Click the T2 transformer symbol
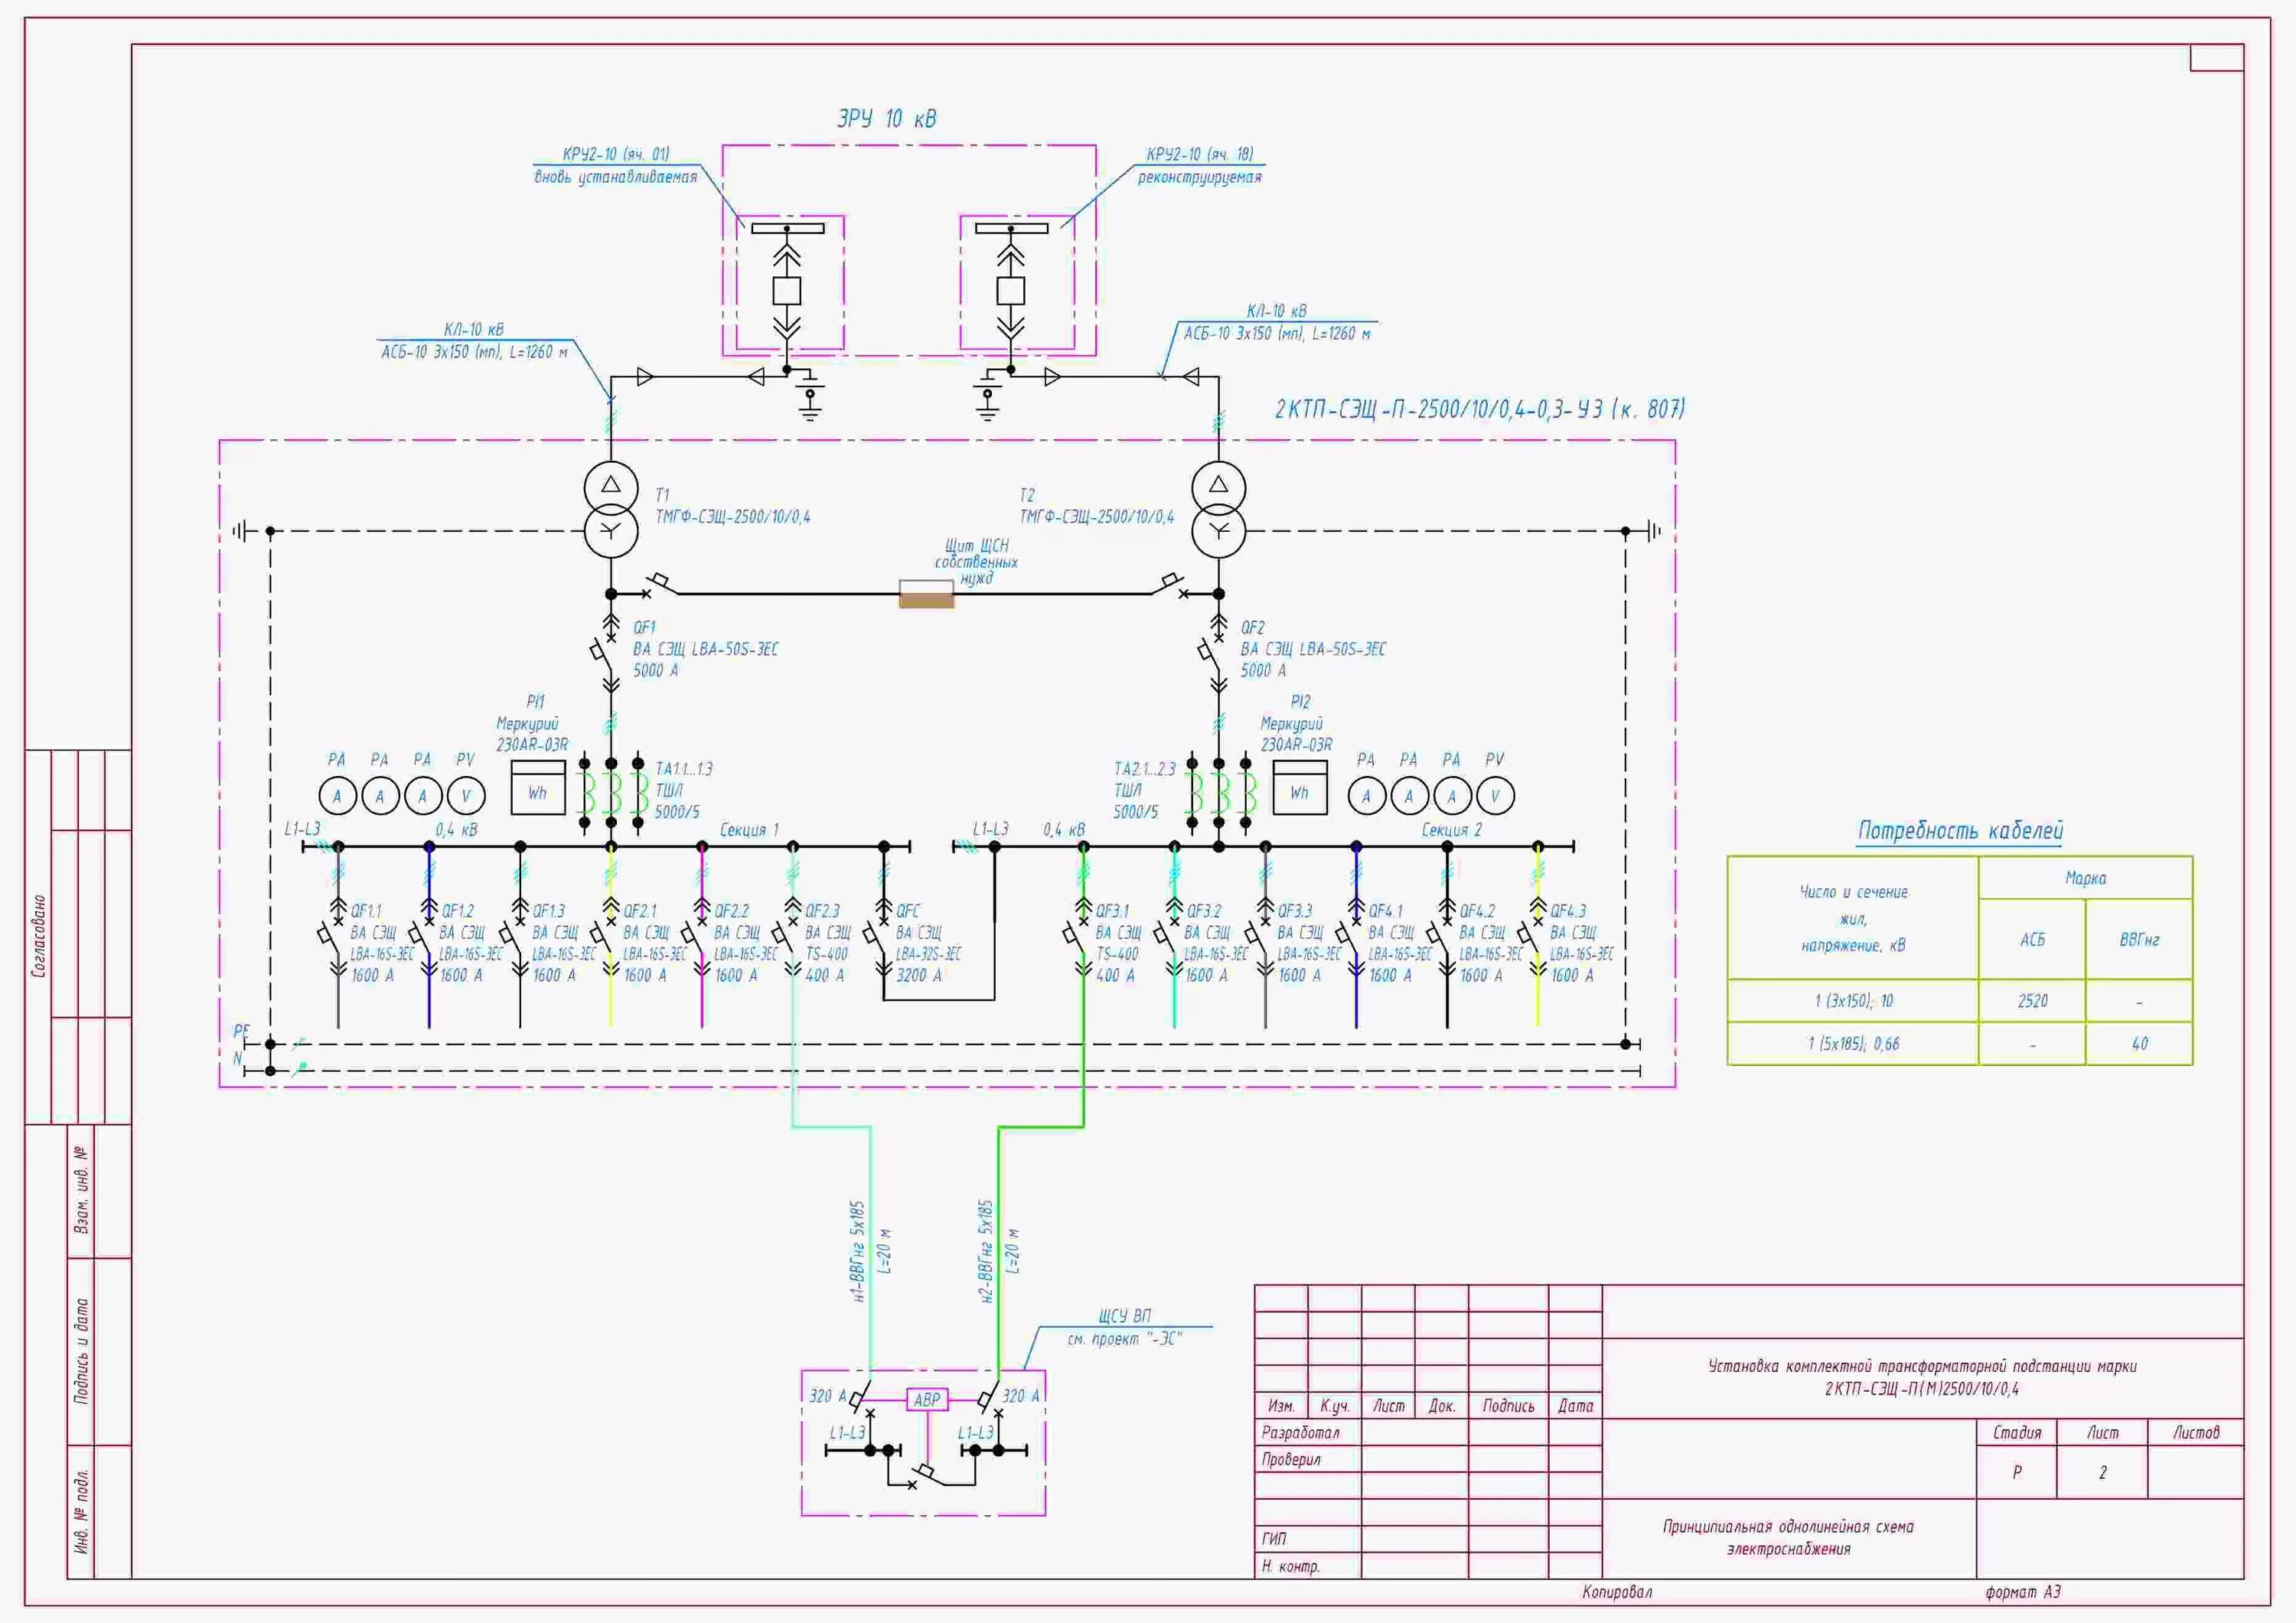Viewport: 2296px width, 1623px height. [1218, 509]
